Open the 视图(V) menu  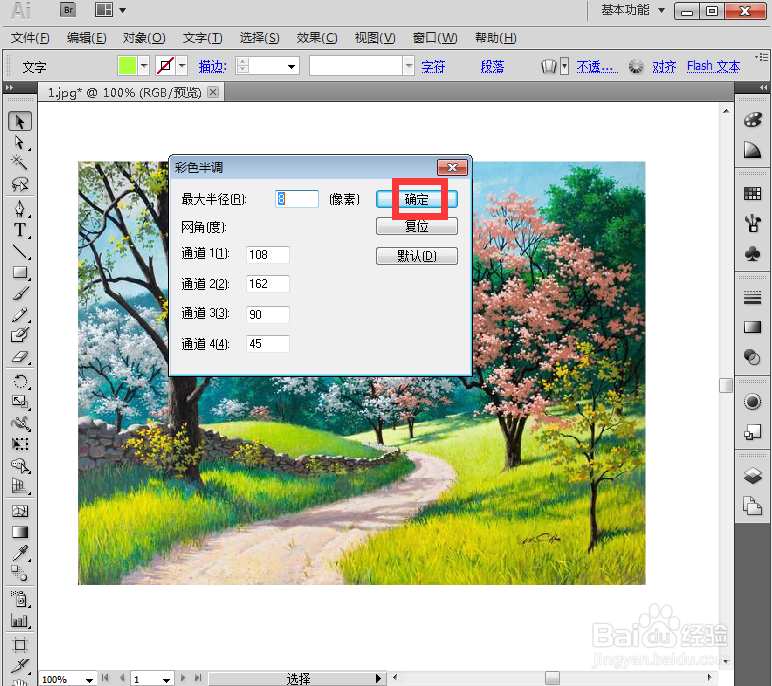click(x=375, y=38)
